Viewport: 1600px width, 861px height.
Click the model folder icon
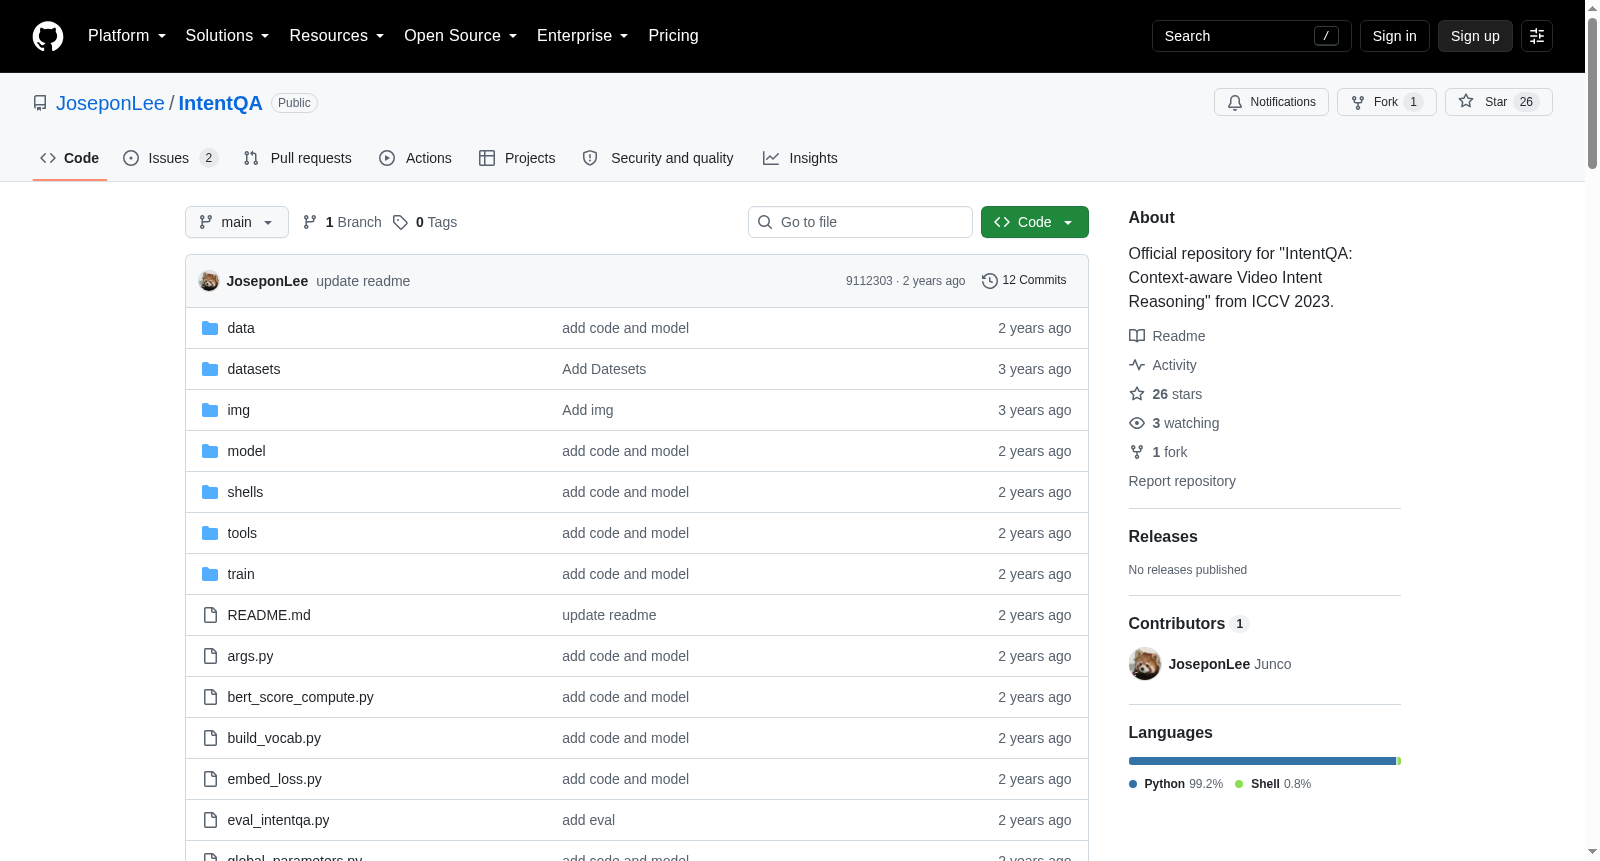pyautogui.click(x=210, y=451)
